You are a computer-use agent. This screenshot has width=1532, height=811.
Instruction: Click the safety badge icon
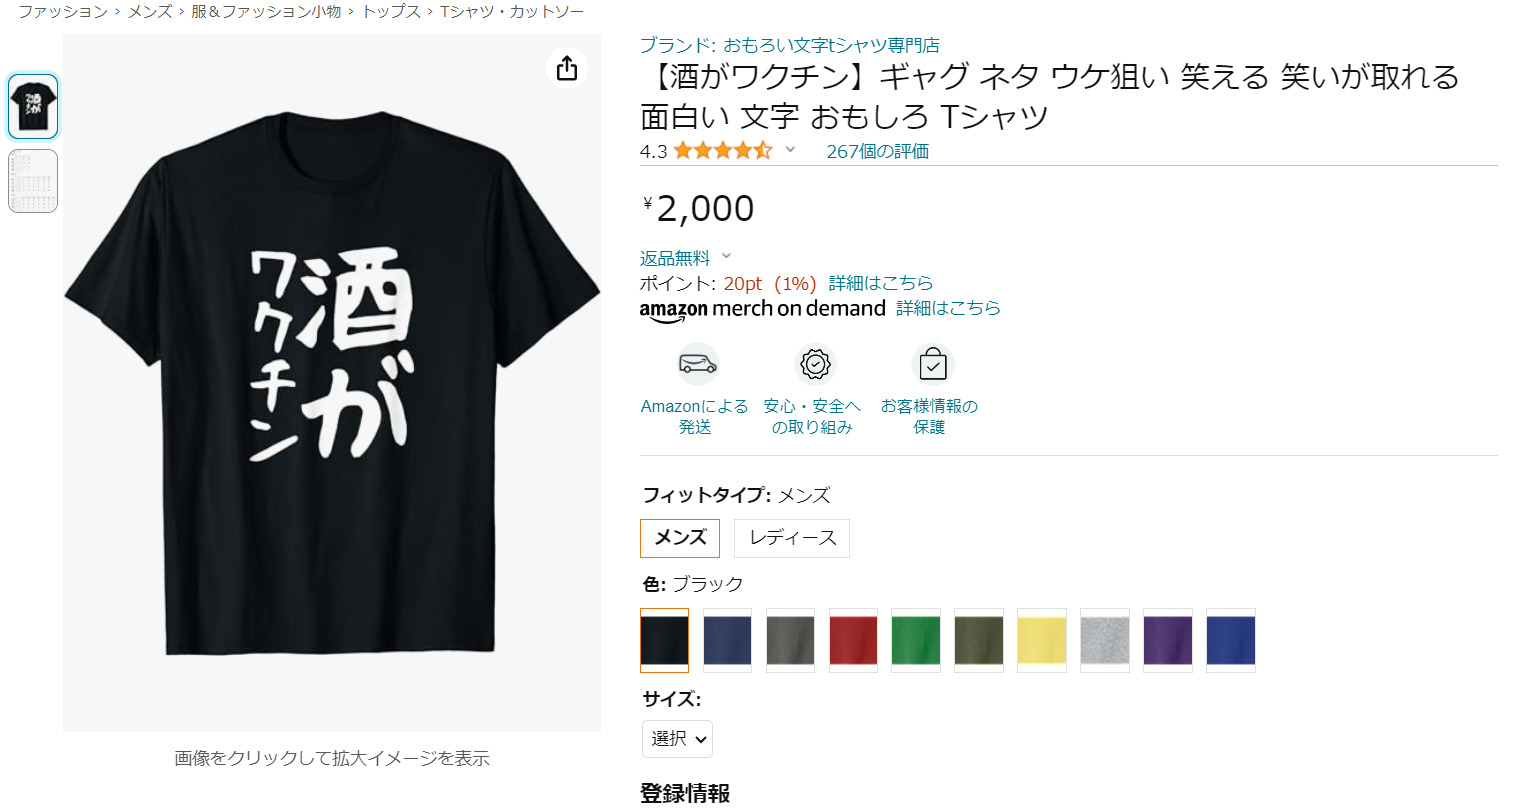pos(815,364)
